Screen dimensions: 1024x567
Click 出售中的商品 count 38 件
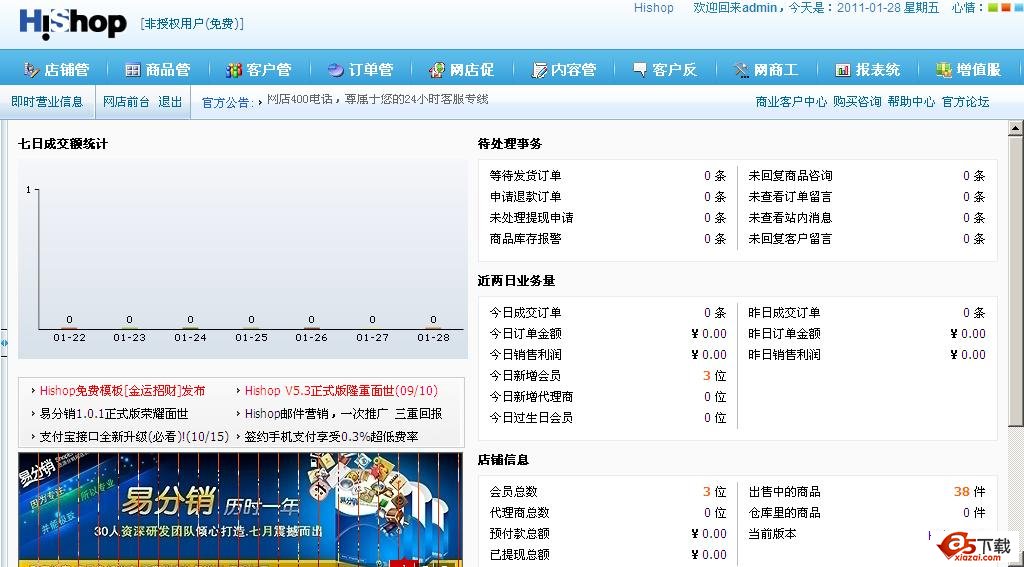pos(970,491)
